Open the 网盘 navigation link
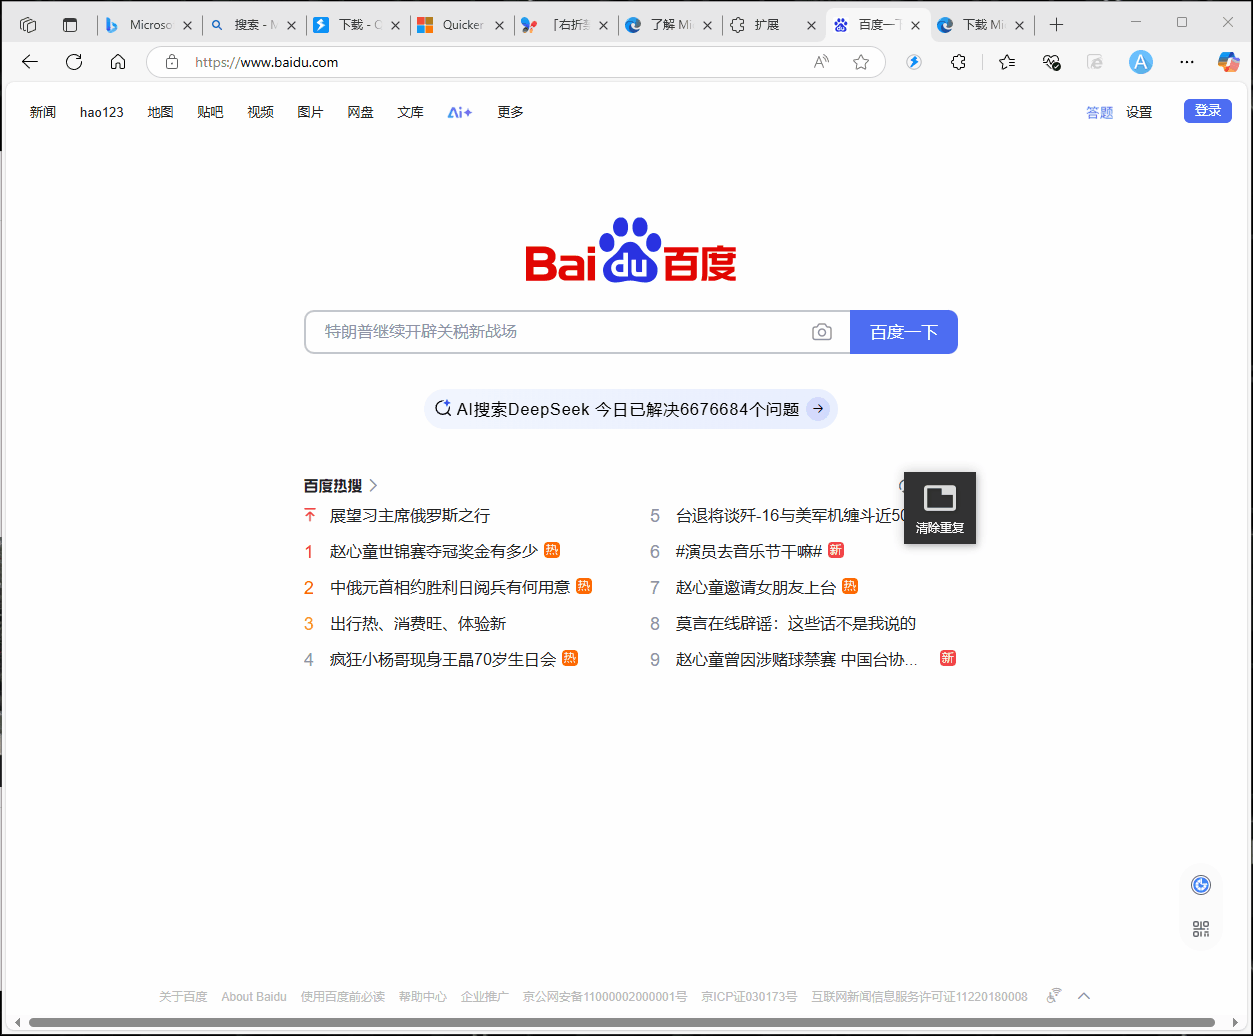This screenshot has height=1036, width=1253. click(360, 112)
